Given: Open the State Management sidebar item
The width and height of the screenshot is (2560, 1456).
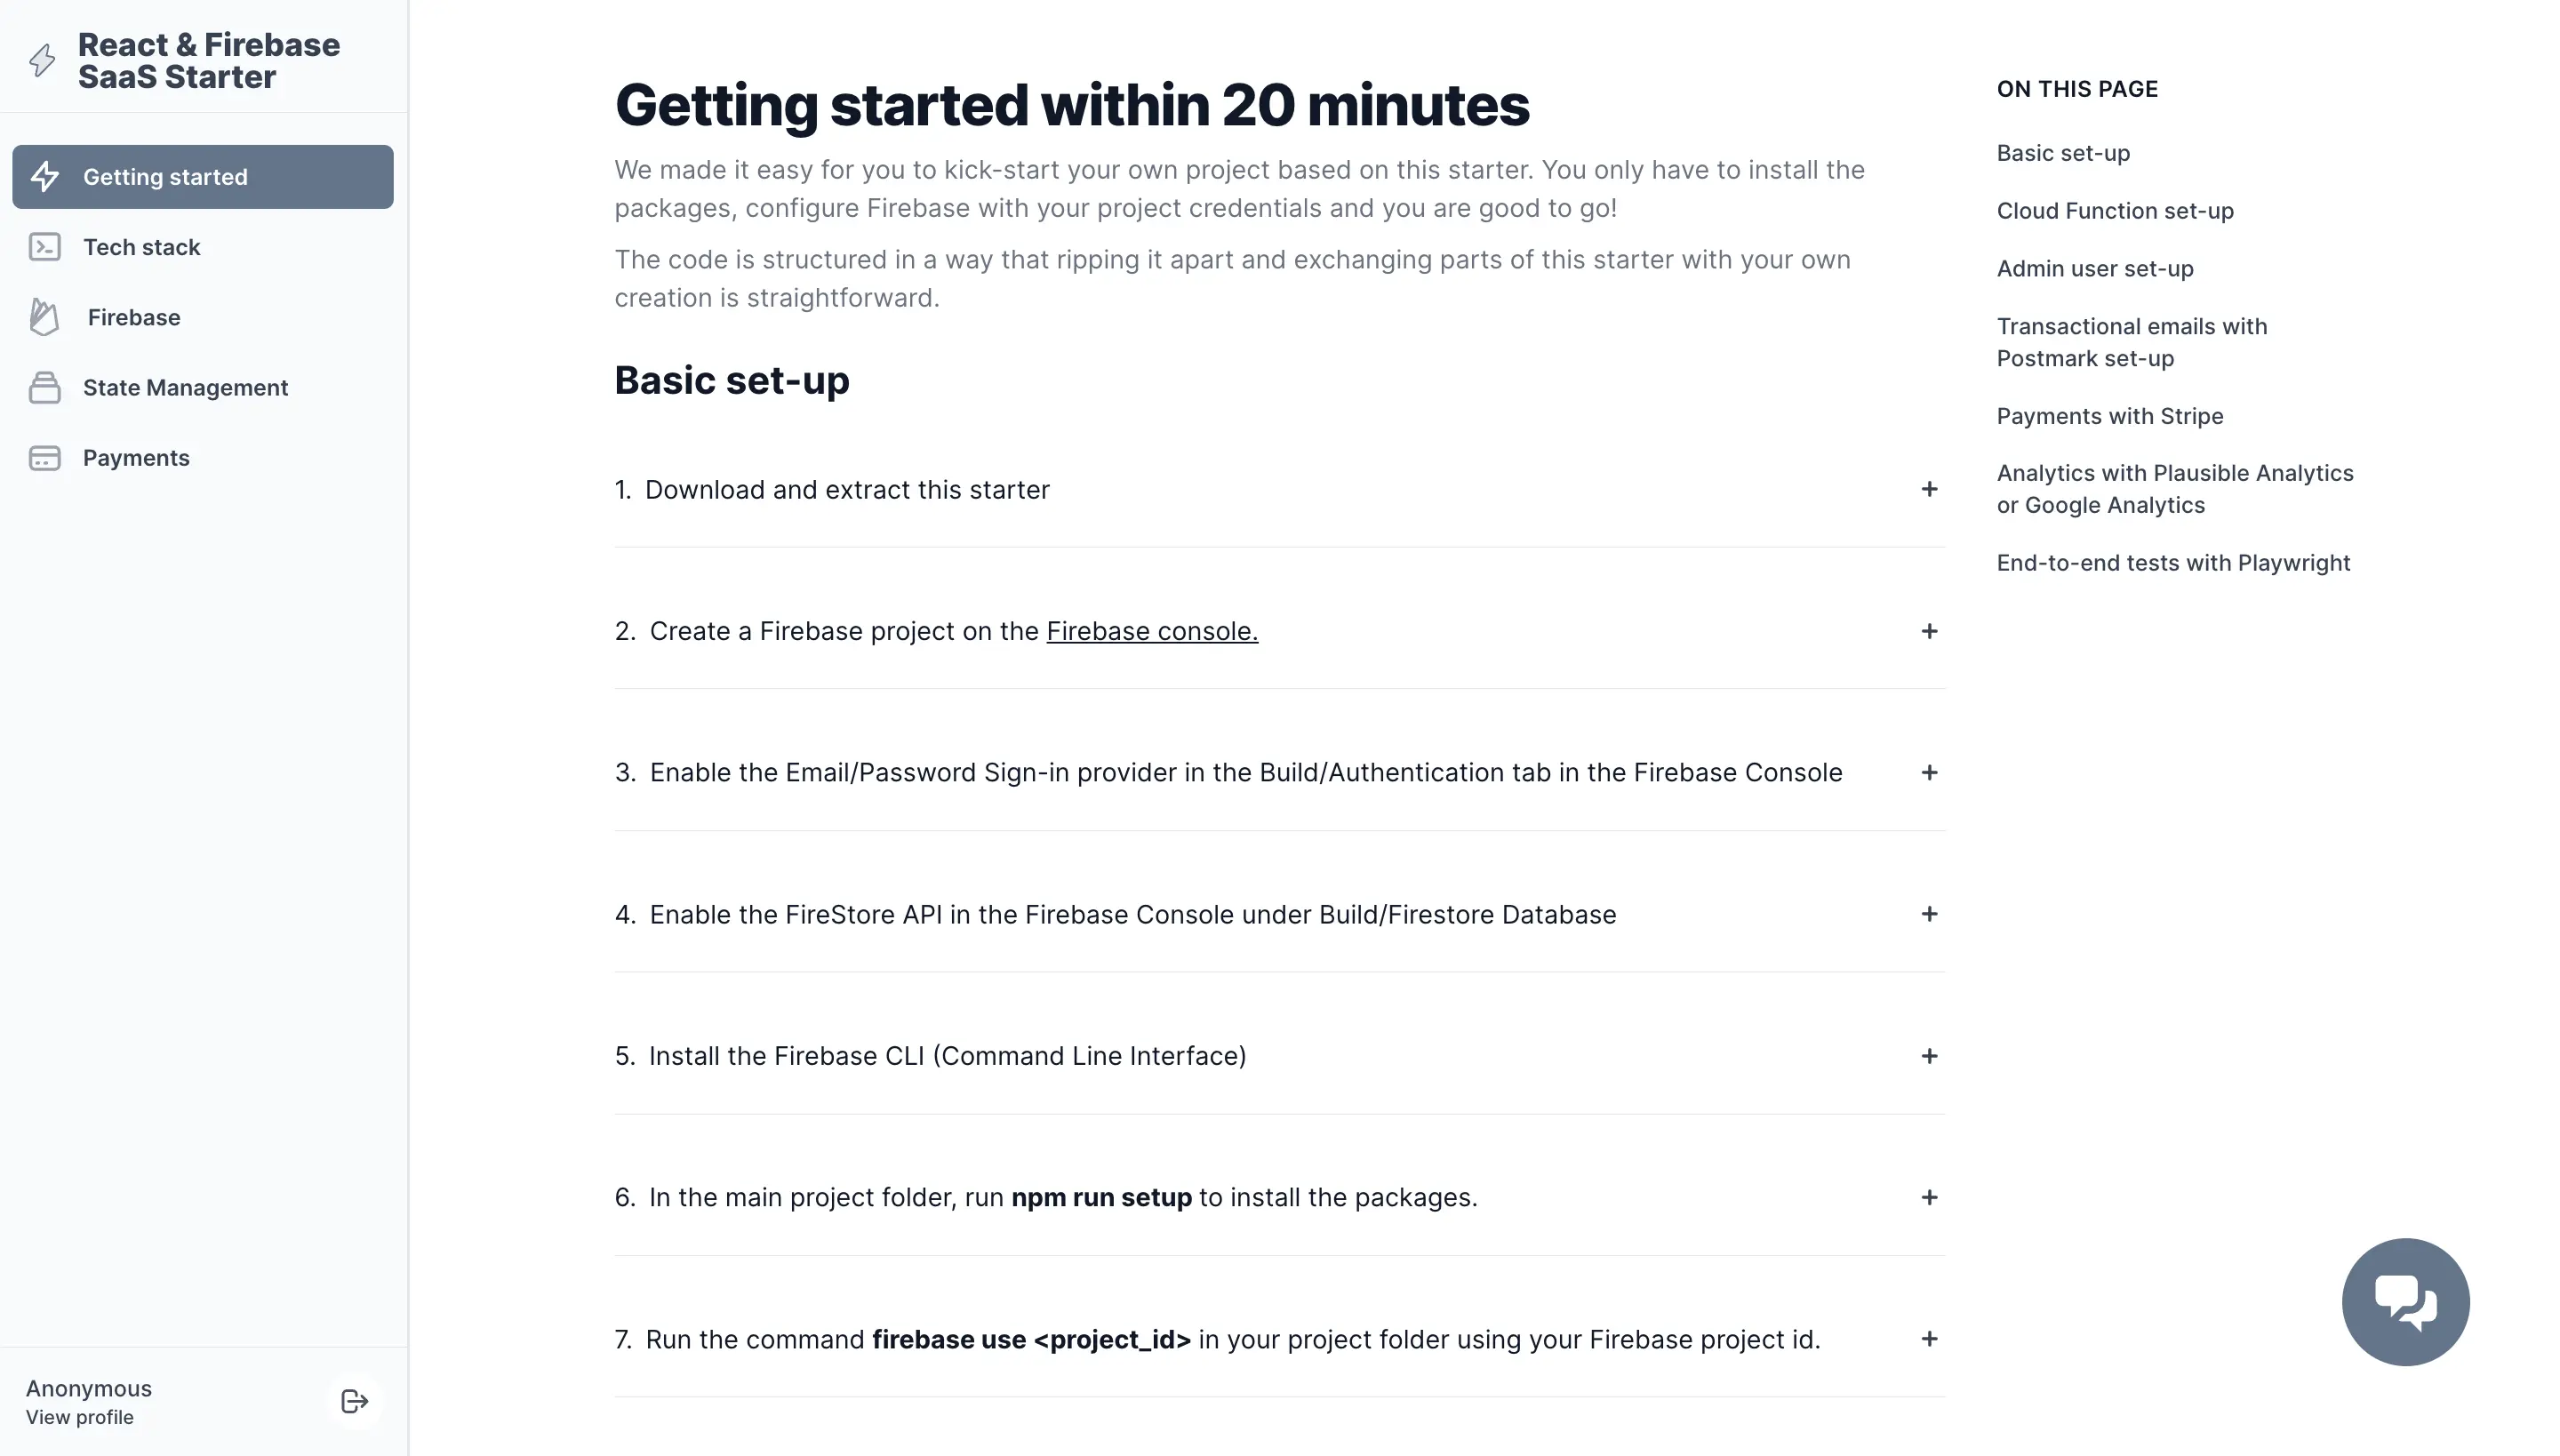Looking at the screenshot, I should click(203, 387).
